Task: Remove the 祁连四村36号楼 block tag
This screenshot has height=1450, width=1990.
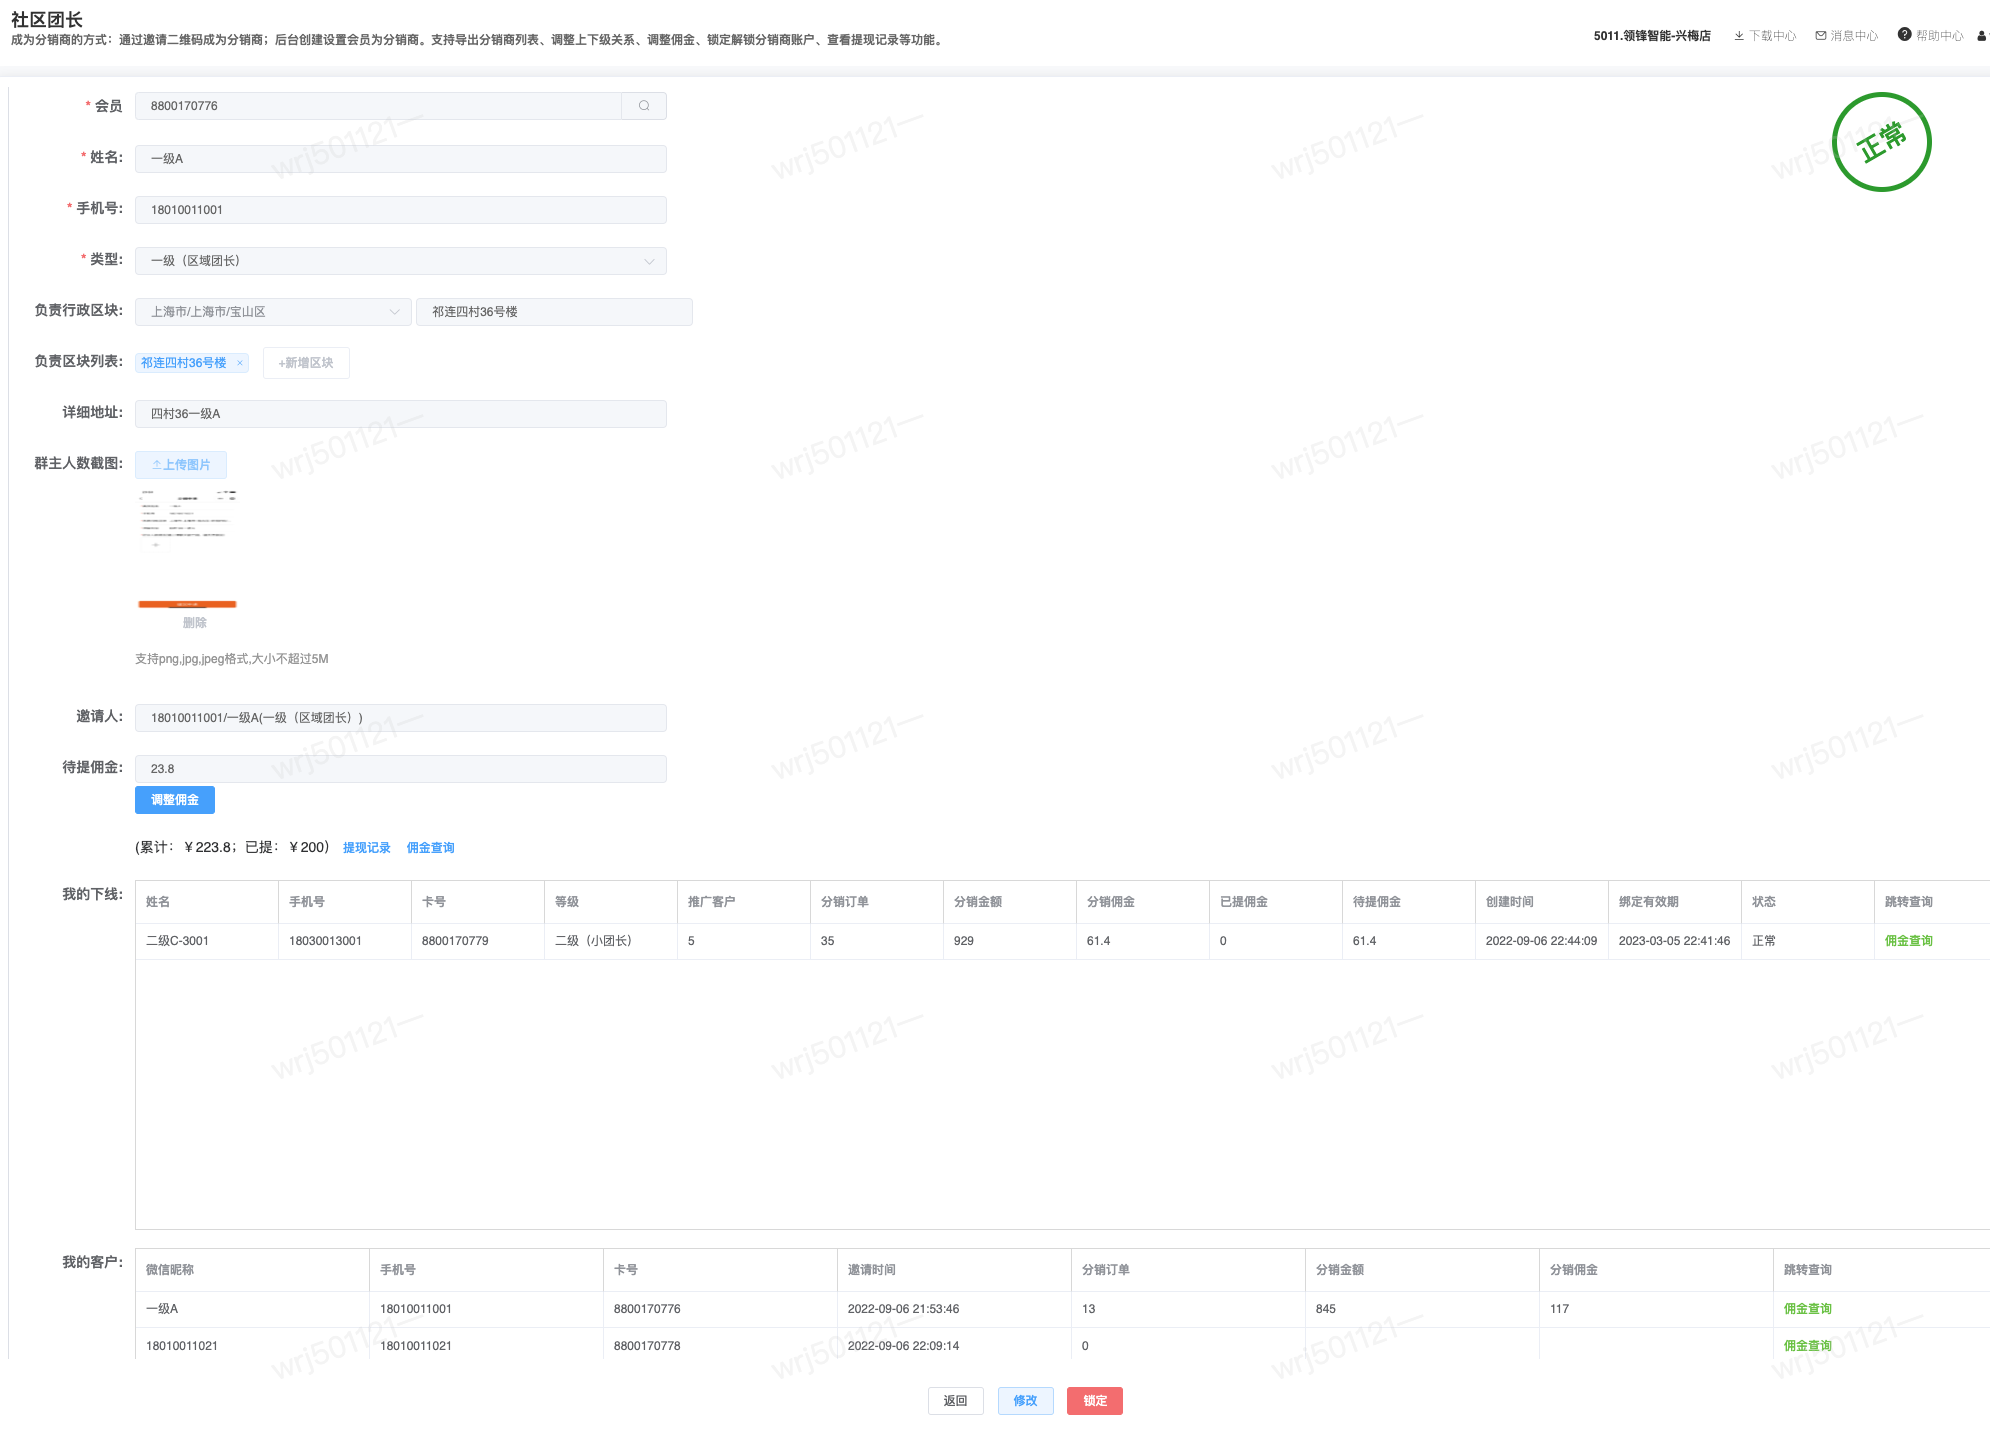Action: click(240, 363)
